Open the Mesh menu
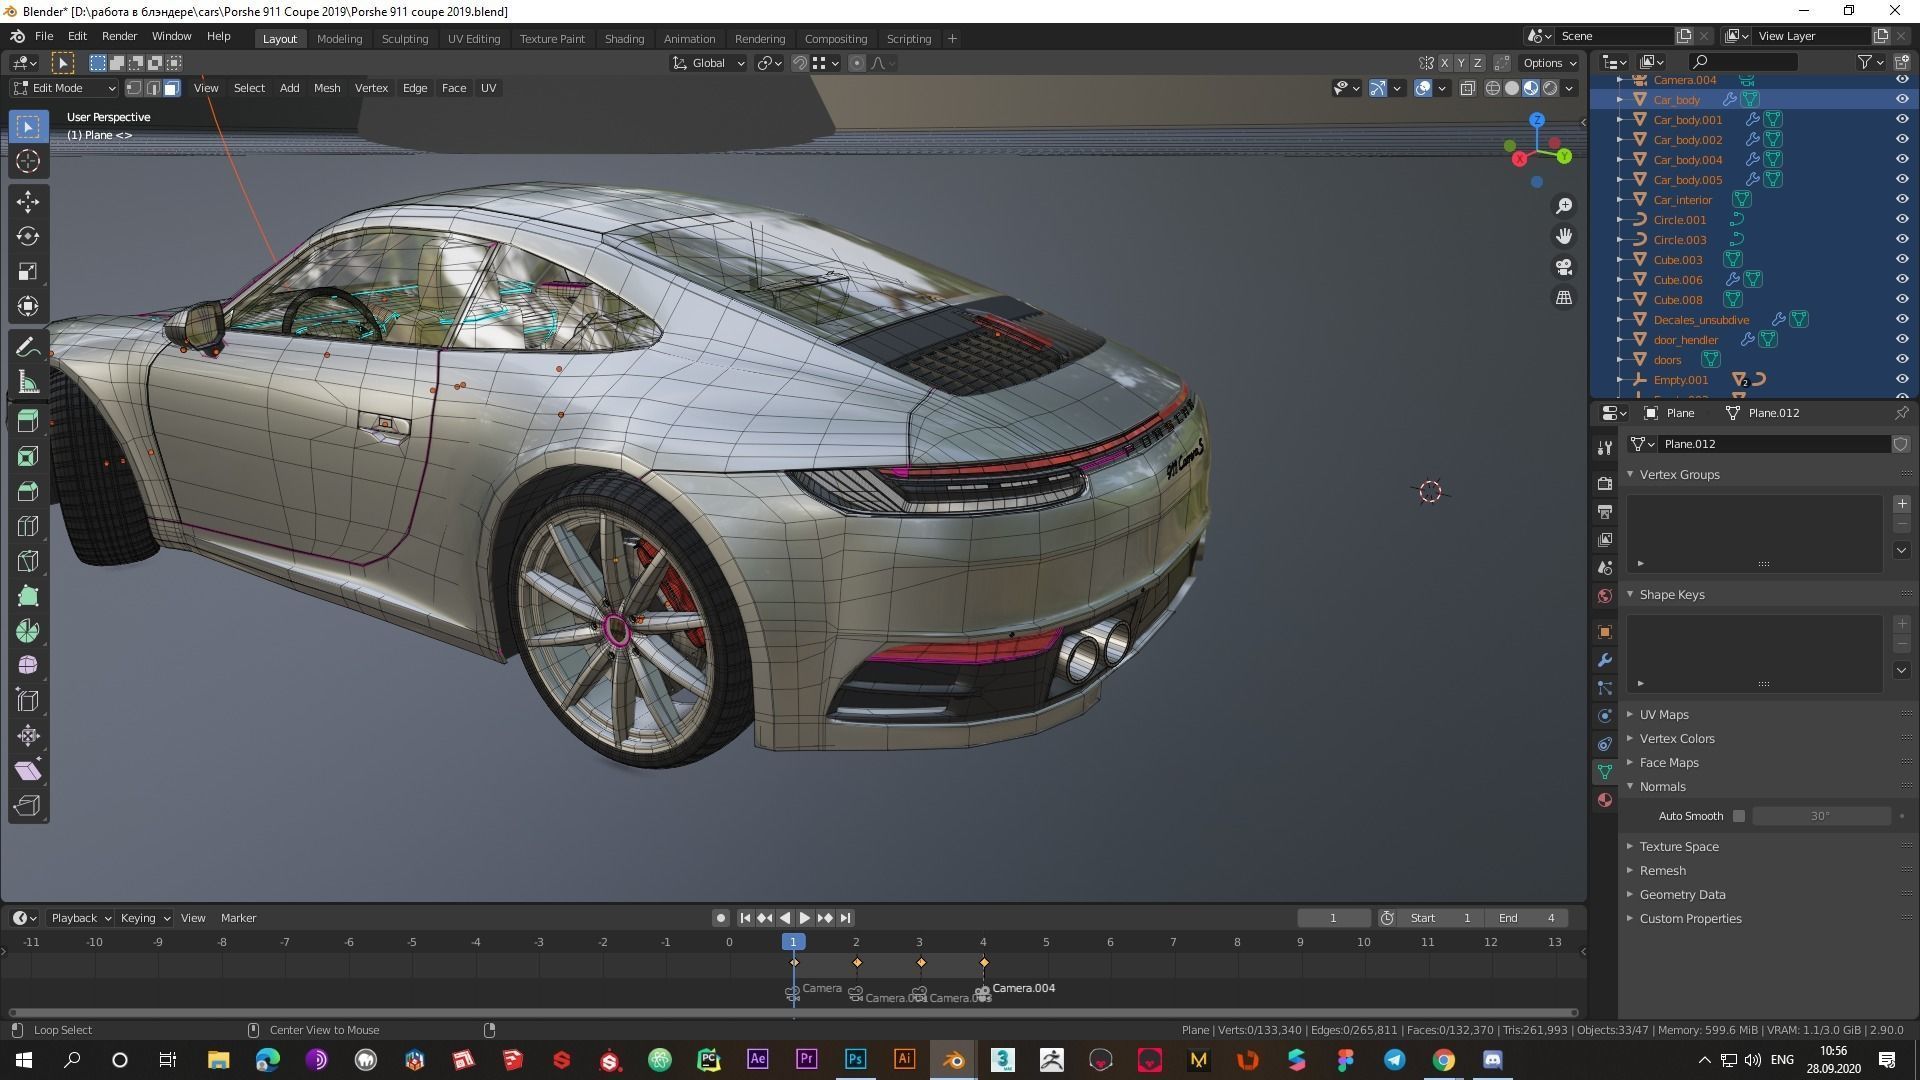 [x=327, y=88]
